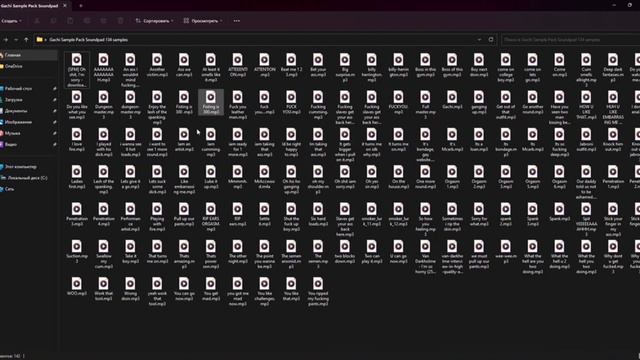Click the Knock him out.mp3 file name
Image resolution: width=640 pixels, height=360 pixels.
[x=613, y=147]
